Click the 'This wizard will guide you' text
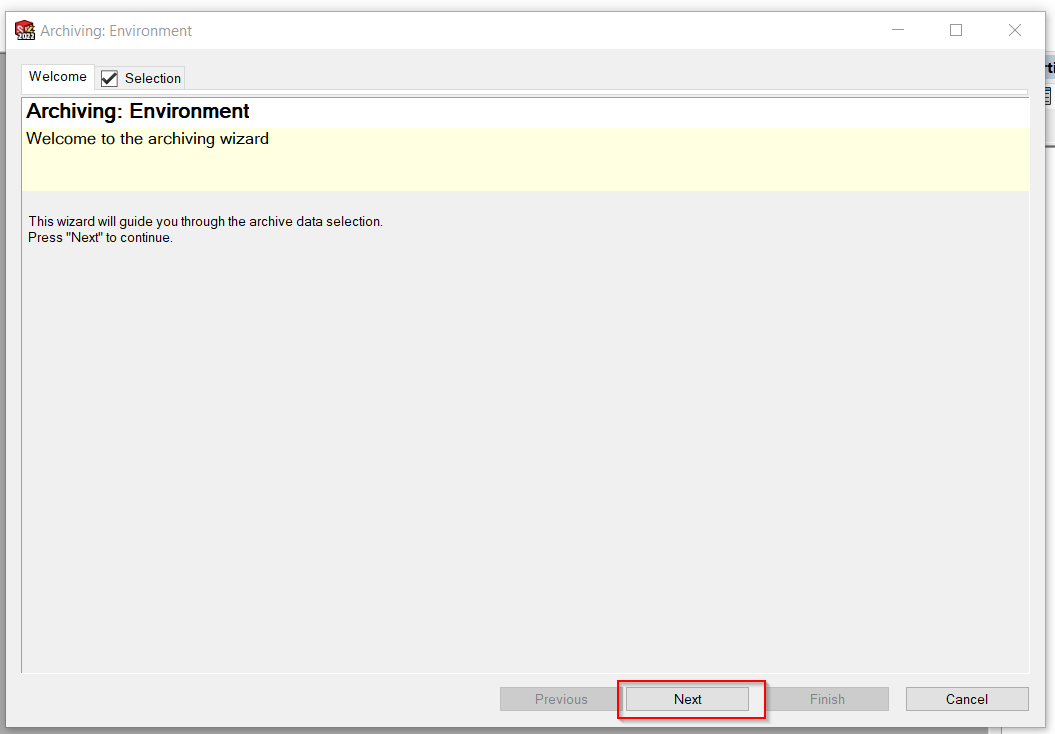 205,221
